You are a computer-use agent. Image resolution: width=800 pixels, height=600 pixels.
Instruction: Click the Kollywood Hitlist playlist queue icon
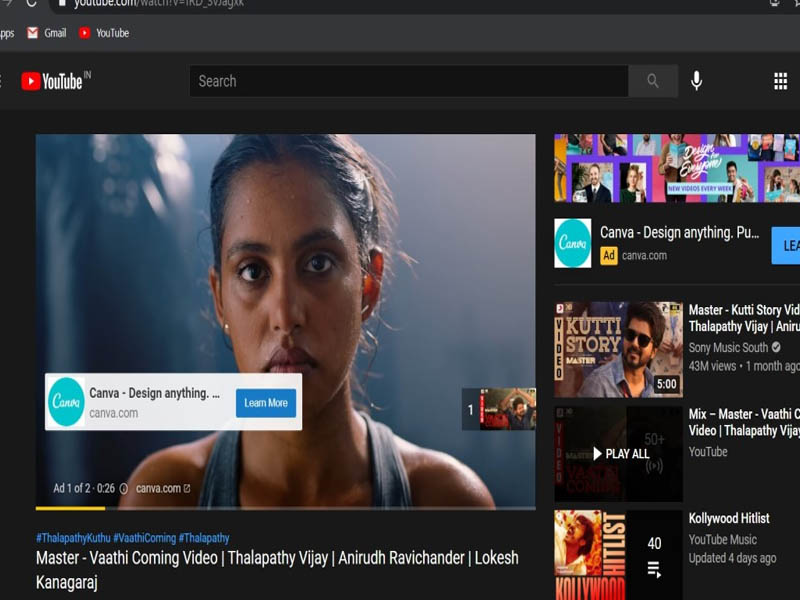coord(654,569)
